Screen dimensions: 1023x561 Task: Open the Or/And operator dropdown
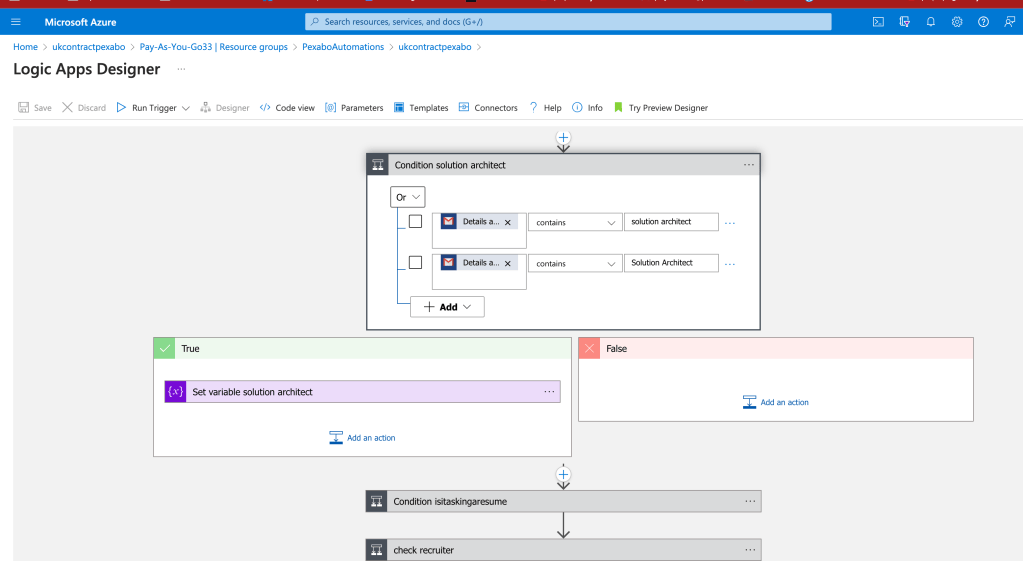[408, 197]
